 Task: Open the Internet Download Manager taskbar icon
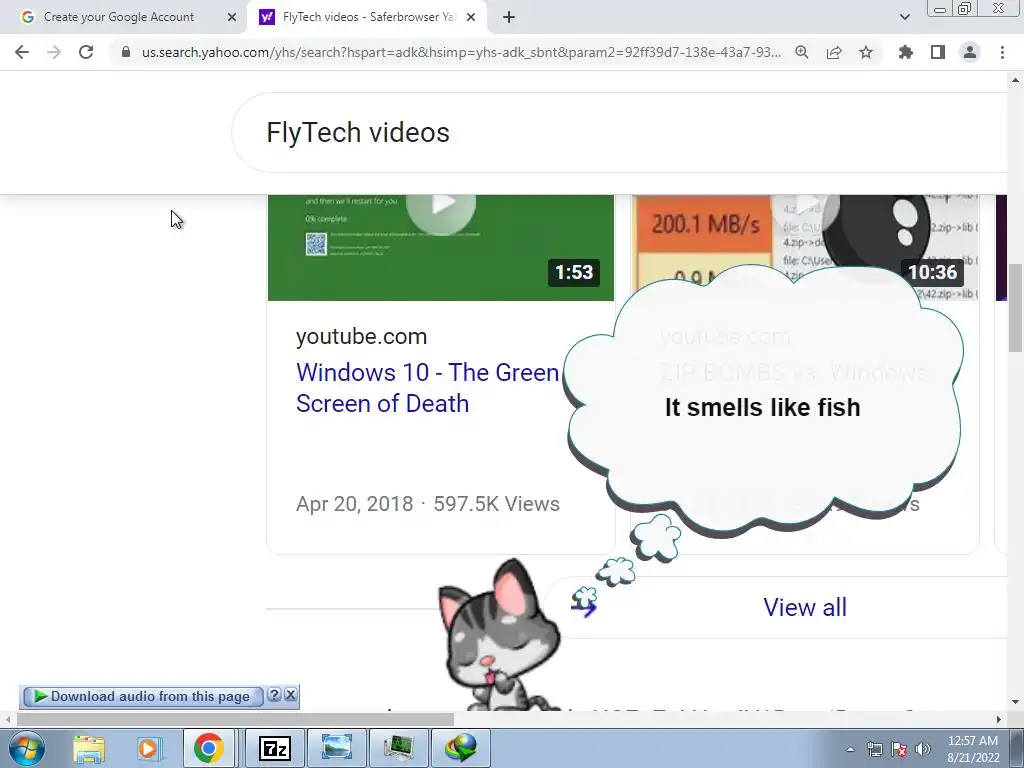pyautogui.click(x=460, y=748)
